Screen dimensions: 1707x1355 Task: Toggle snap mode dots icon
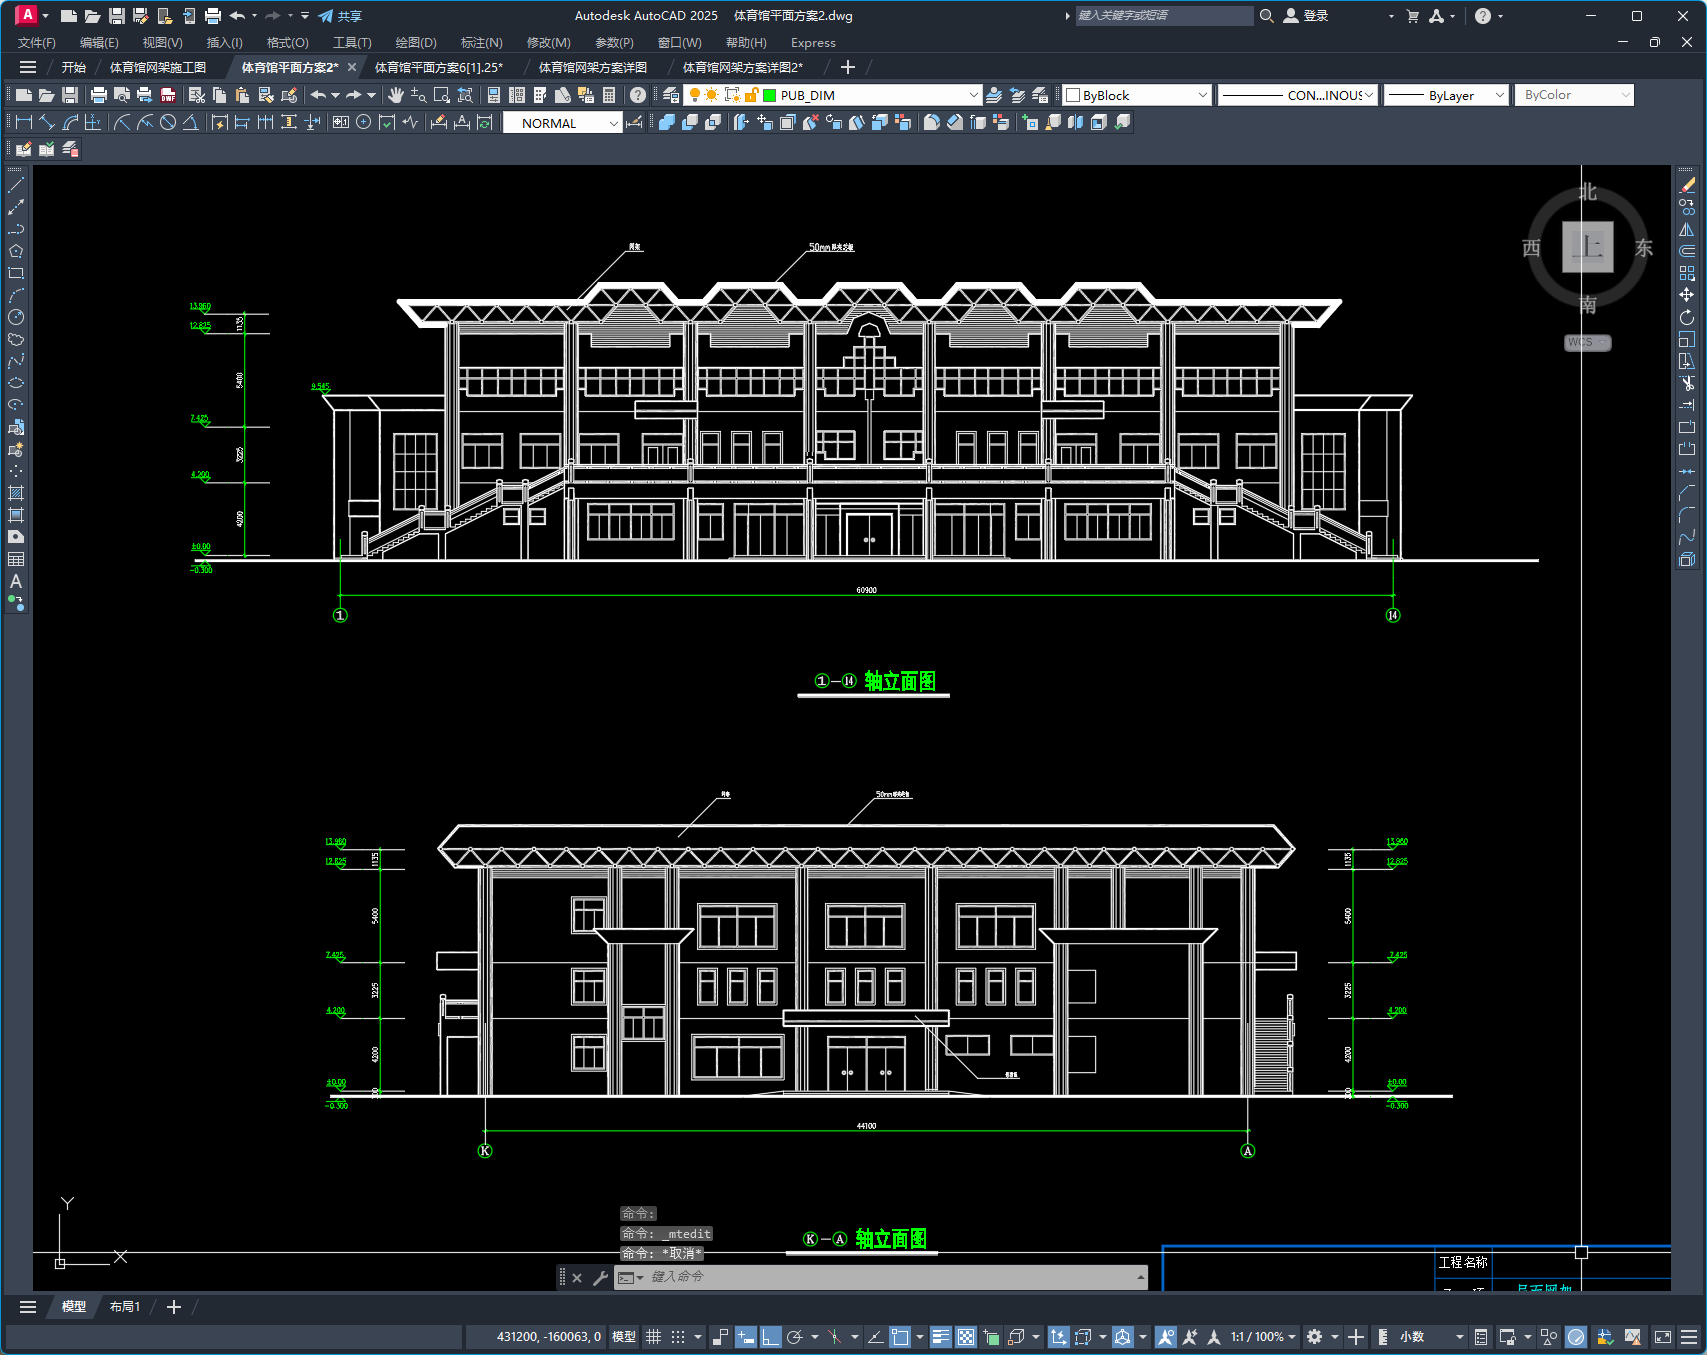coord(678,1337)
